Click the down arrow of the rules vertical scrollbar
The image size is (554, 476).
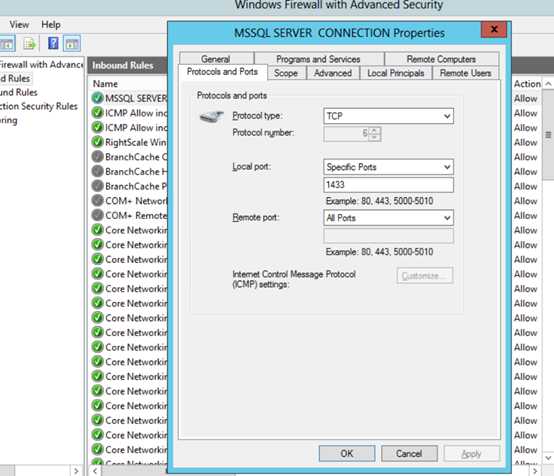coord(548,458)
